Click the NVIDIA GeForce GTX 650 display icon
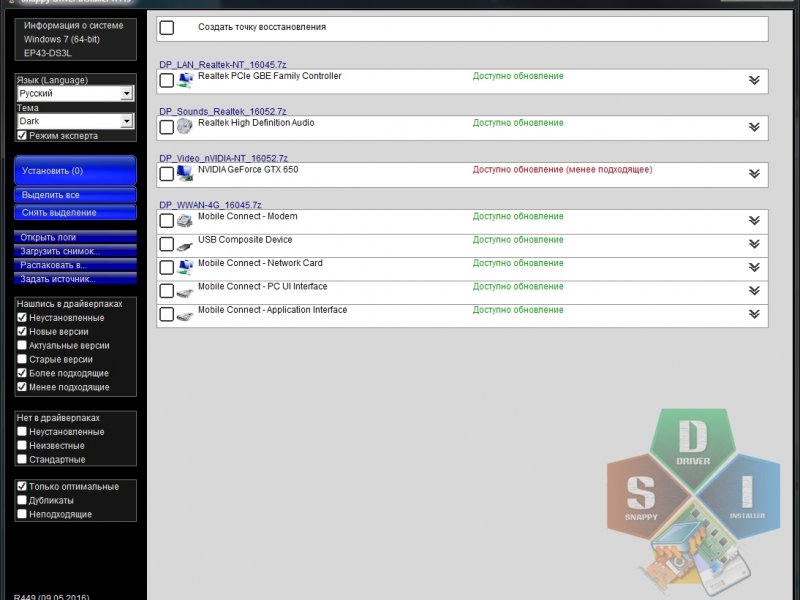Screen dimensions: 800x600 pyautogui.click(x=185, y=173)
